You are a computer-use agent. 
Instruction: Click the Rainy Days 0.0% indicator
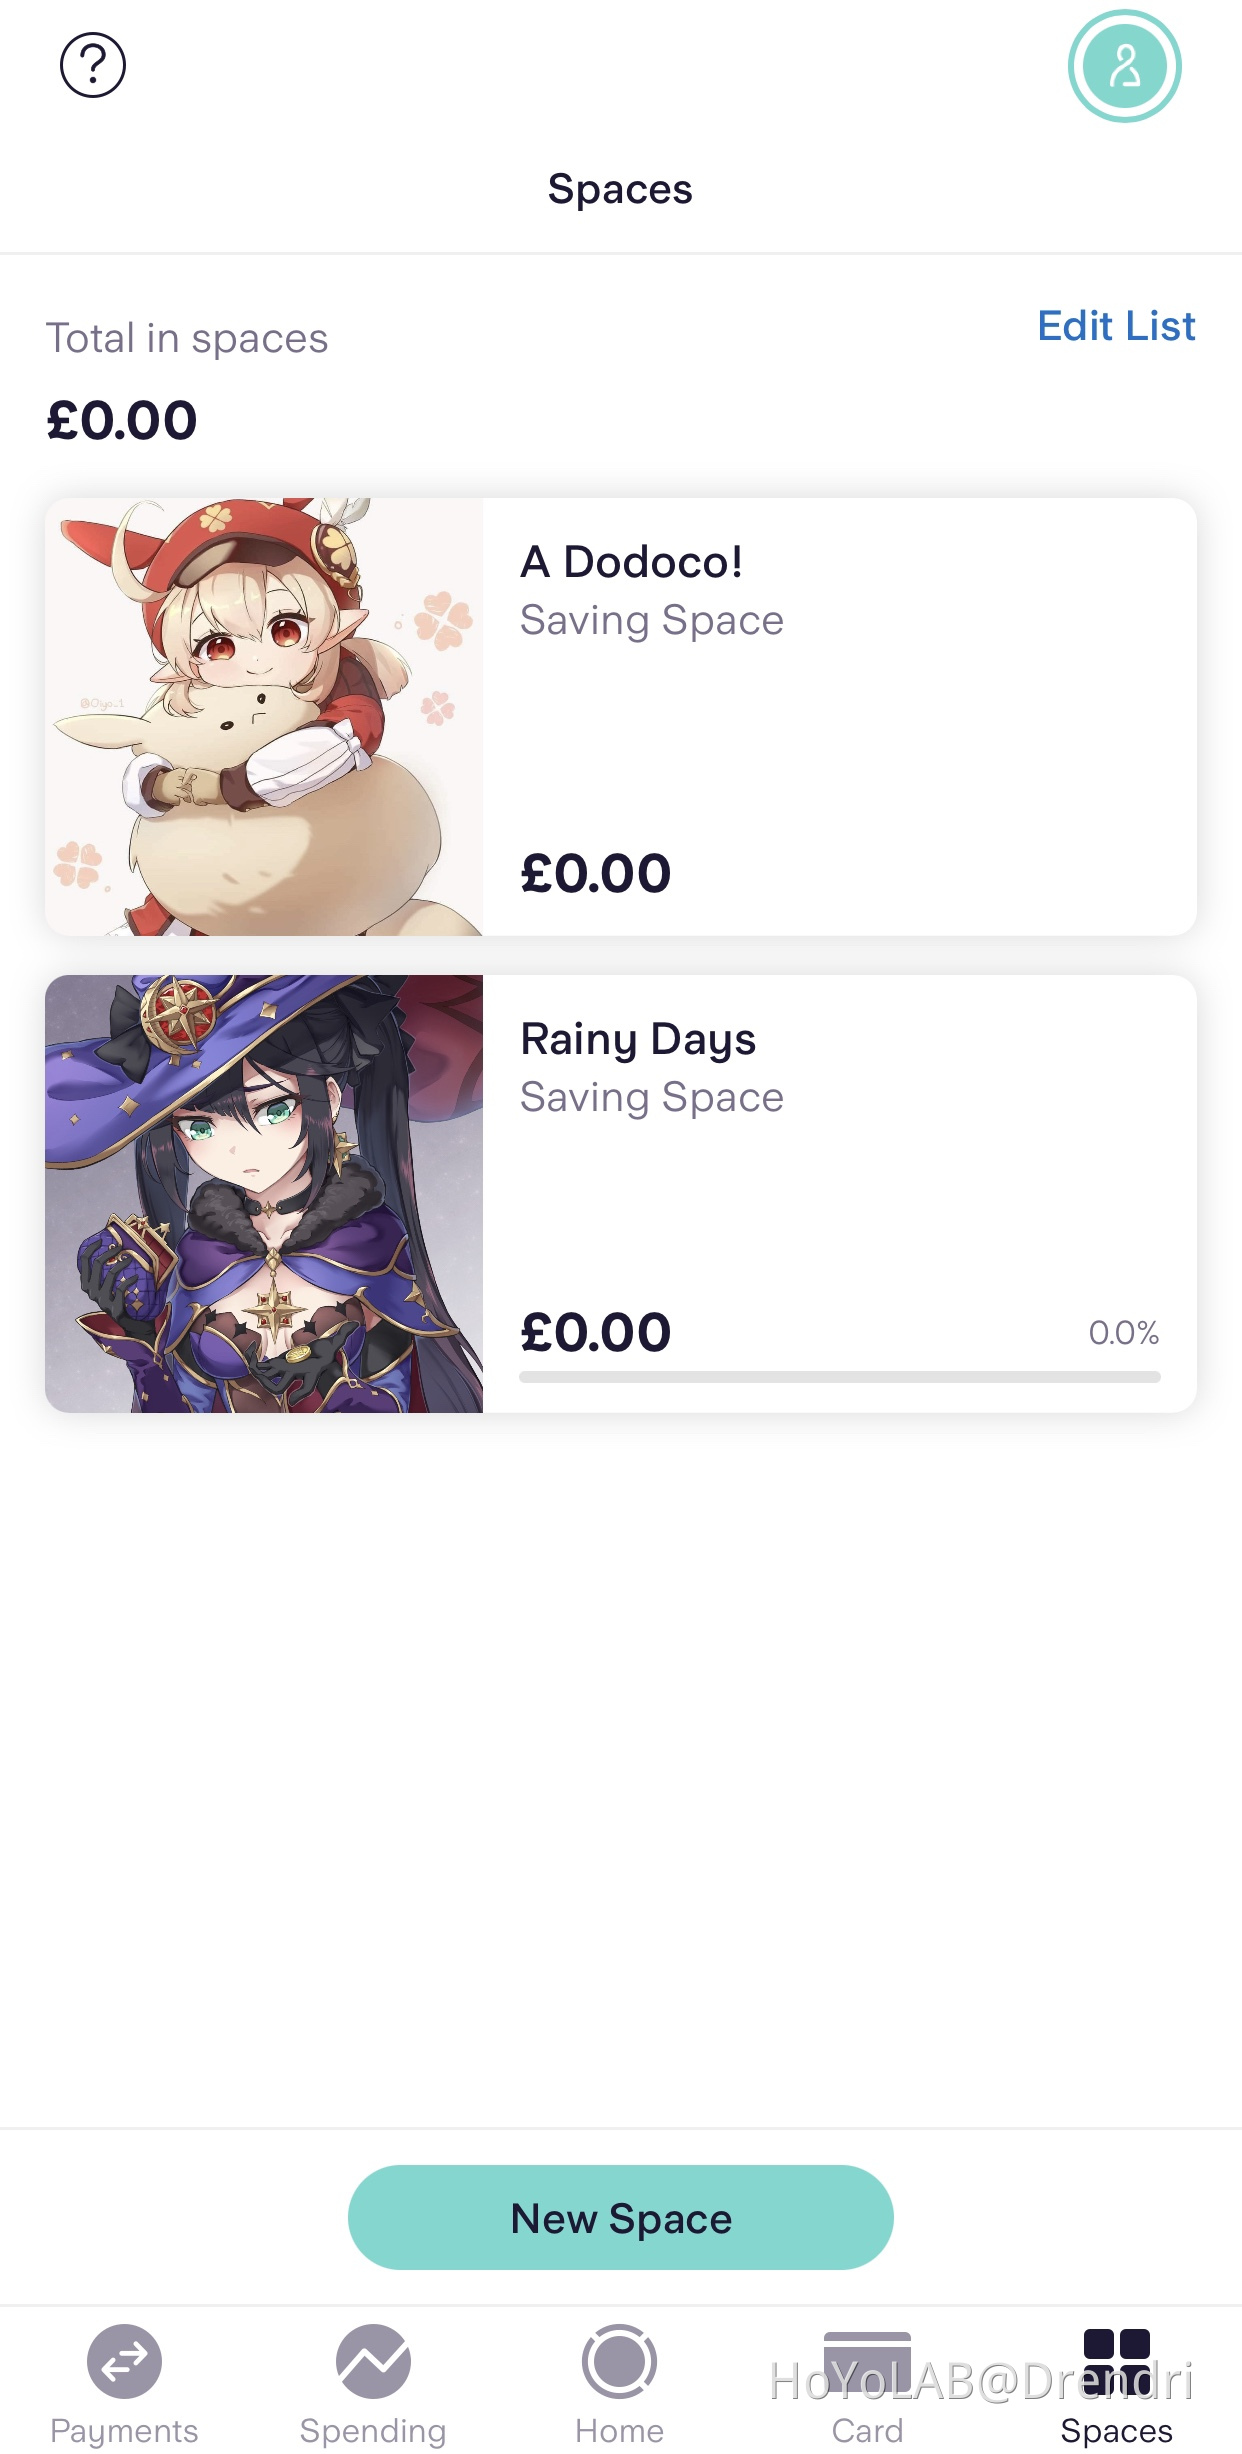(x=1124, y=1333)
